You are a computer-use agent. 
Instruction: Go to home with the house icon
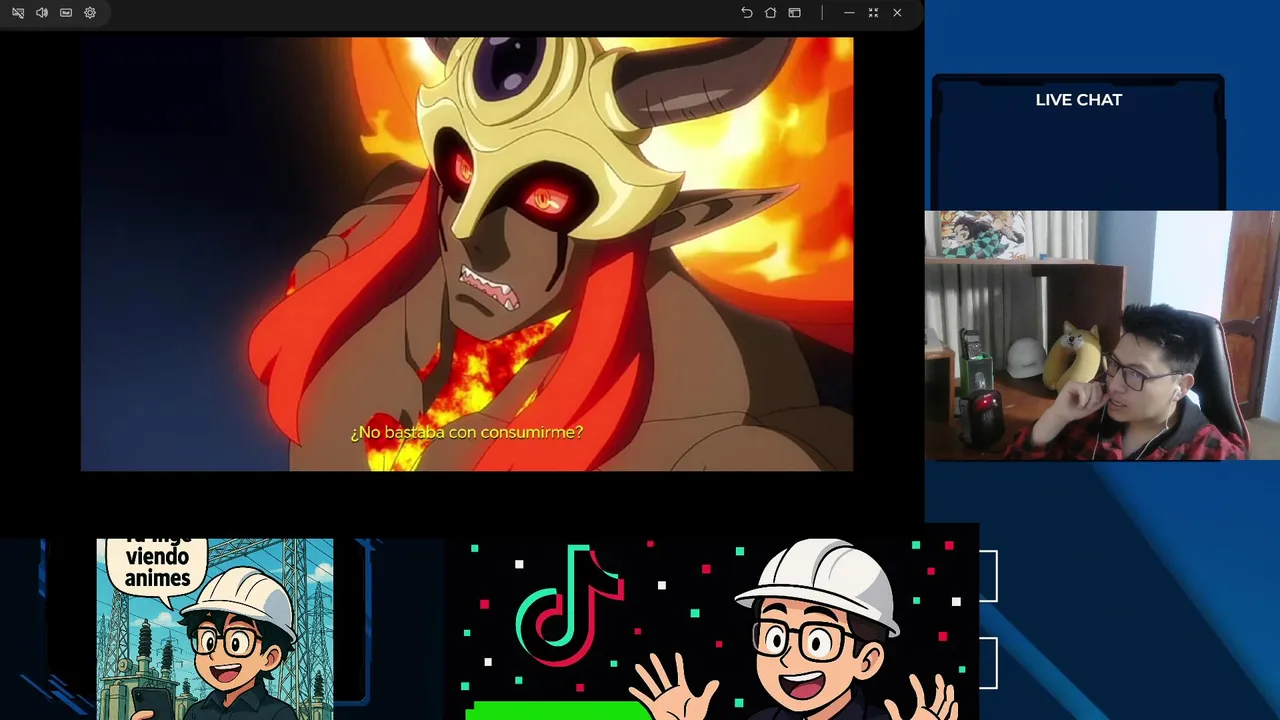pyautogui.click(x=770, y=13)
